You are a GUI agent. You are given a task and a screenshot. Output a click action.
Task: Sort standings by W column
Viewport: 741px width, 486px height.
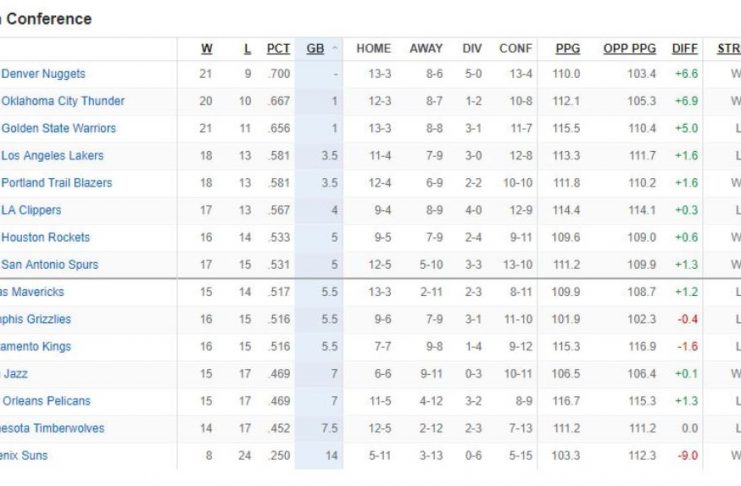(207, 48)
